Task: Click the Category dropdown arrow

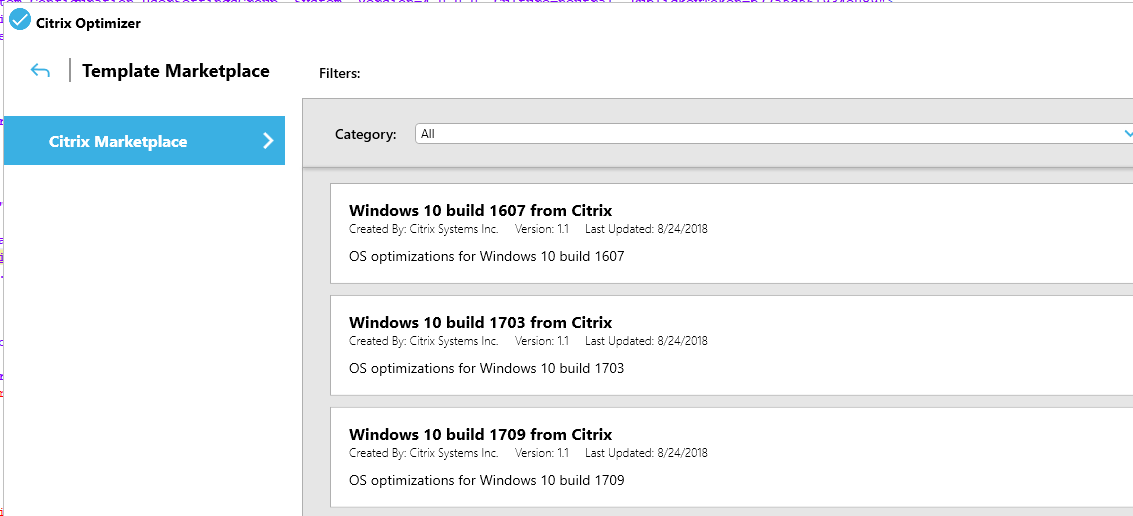Action: (1127, 134)
